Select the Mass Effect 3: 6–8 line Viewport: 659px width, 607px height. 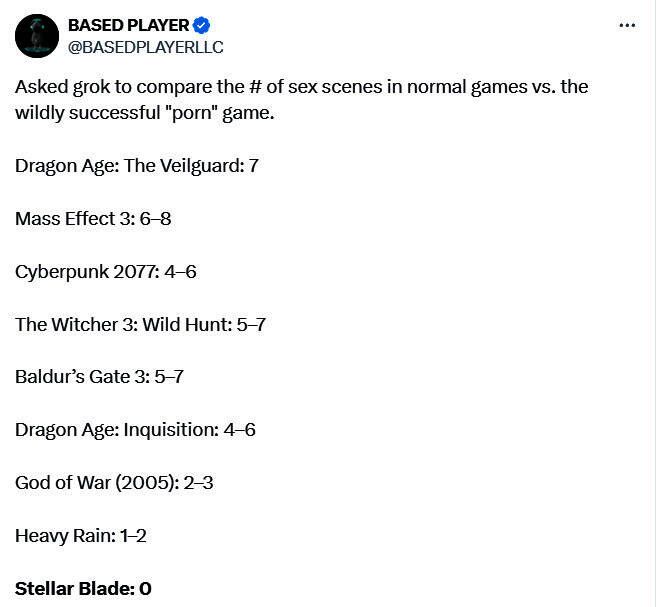(x=93, y=218)
